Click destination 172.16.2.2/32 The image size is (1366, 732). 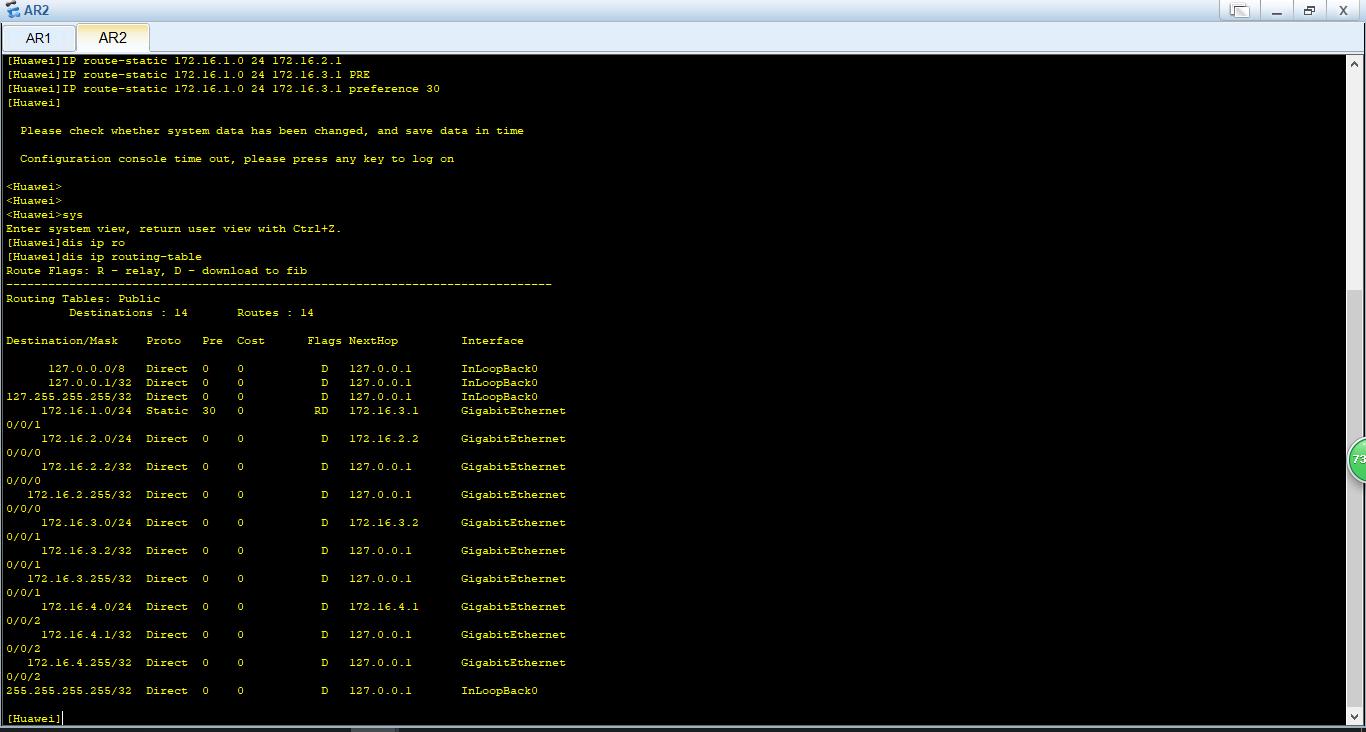point(86,467)
